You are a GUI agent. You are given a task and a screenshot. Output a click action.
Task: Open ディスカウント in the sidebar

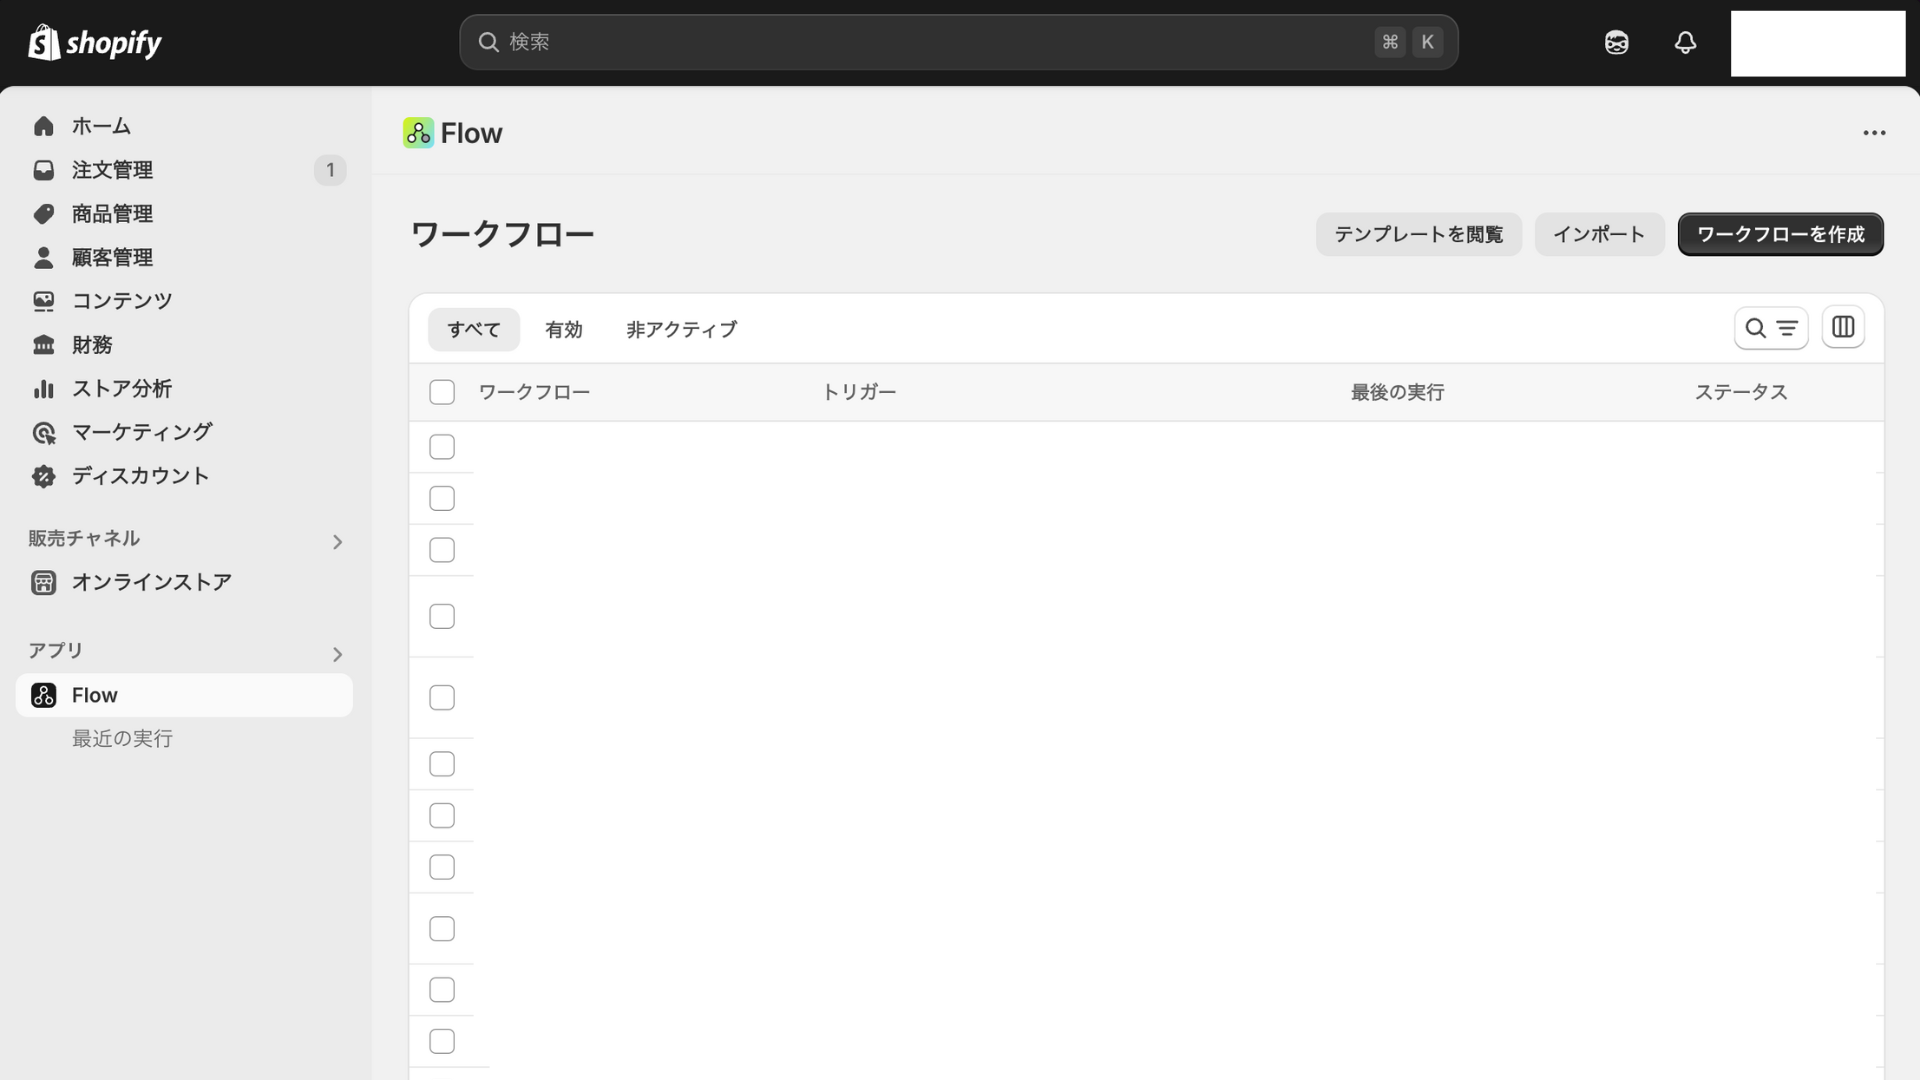pos(184,476)
